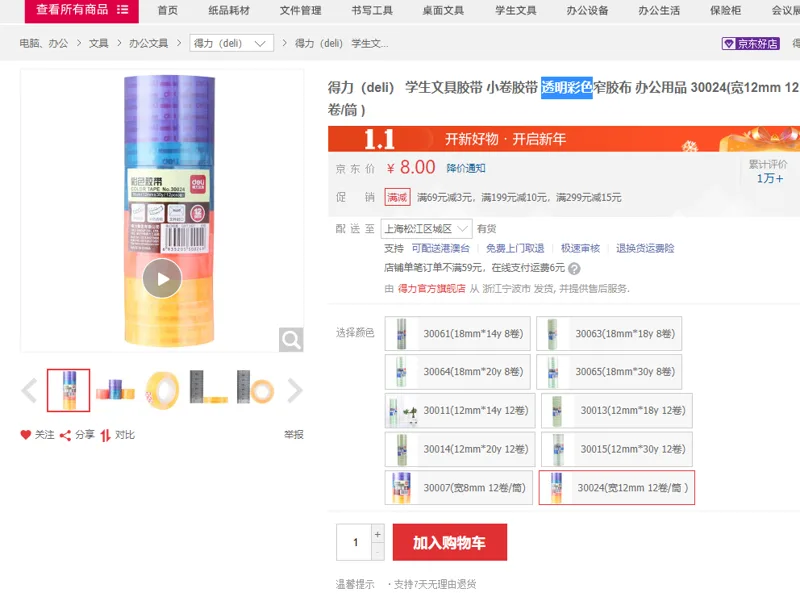This screenshot has height=597, width=800.
Task: Click the 满减 promotion tag
Action: click(x=397, y=197)
